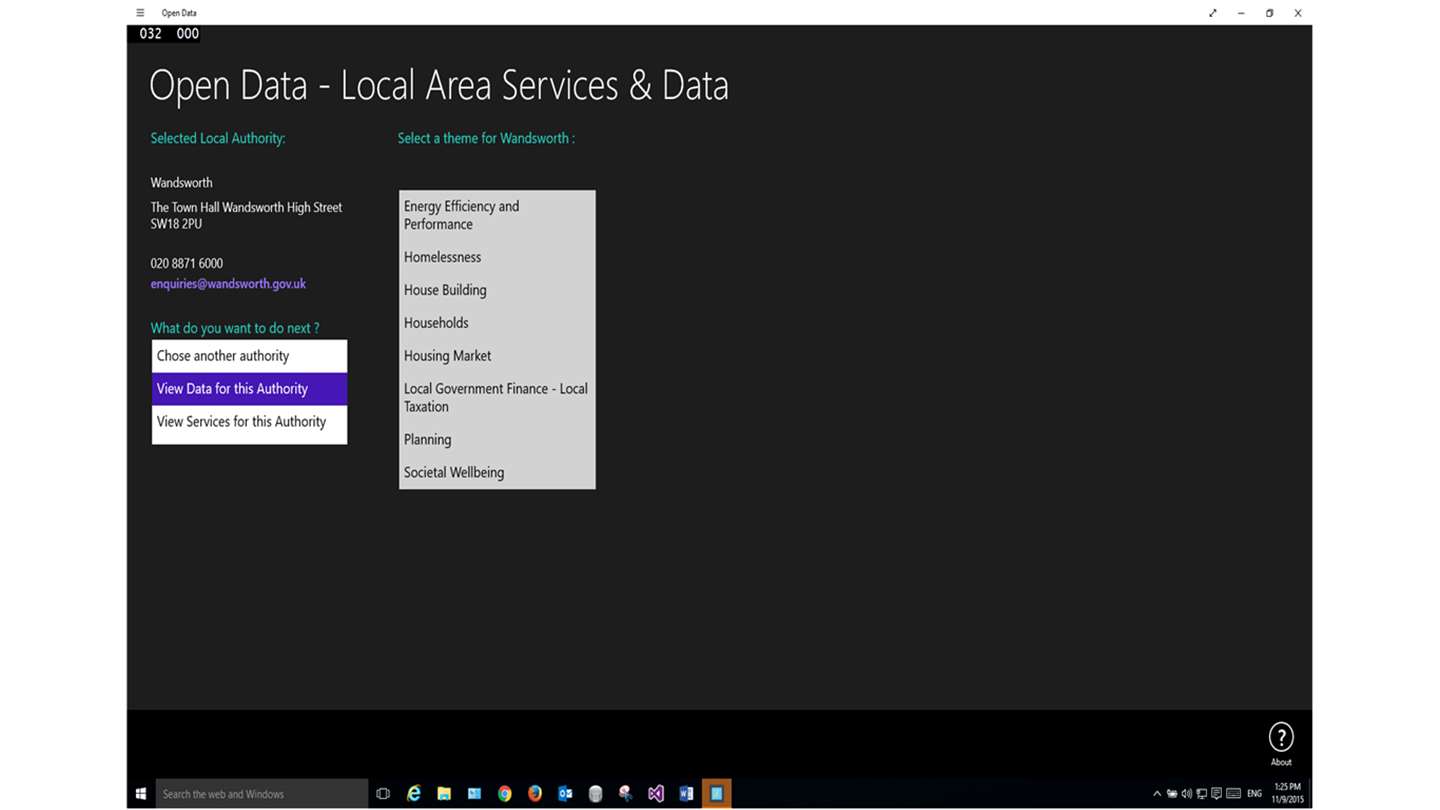Open Google Chrome from taskbar
Screen dimensions: 1440x810
coord(504,794)
